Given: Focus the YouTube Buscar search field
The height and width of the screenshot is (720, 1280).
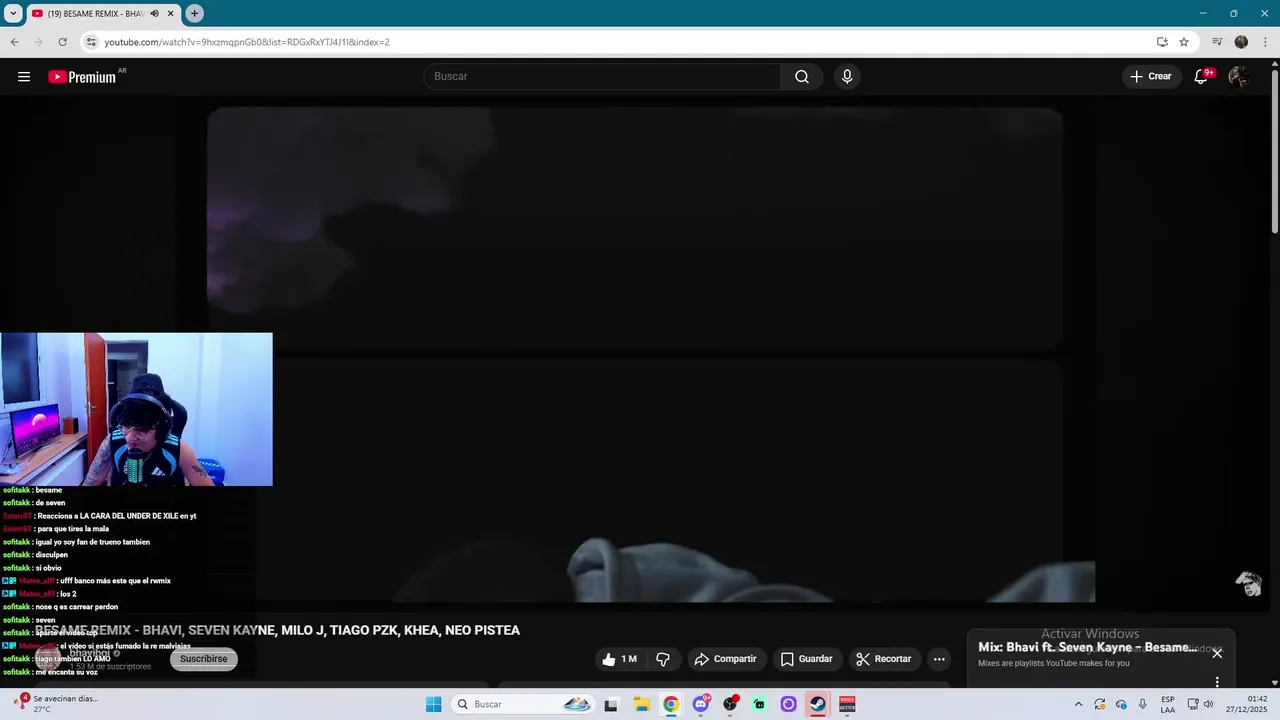Looking at the screenshot, I should pyautogui.click(x=602, y=77).
